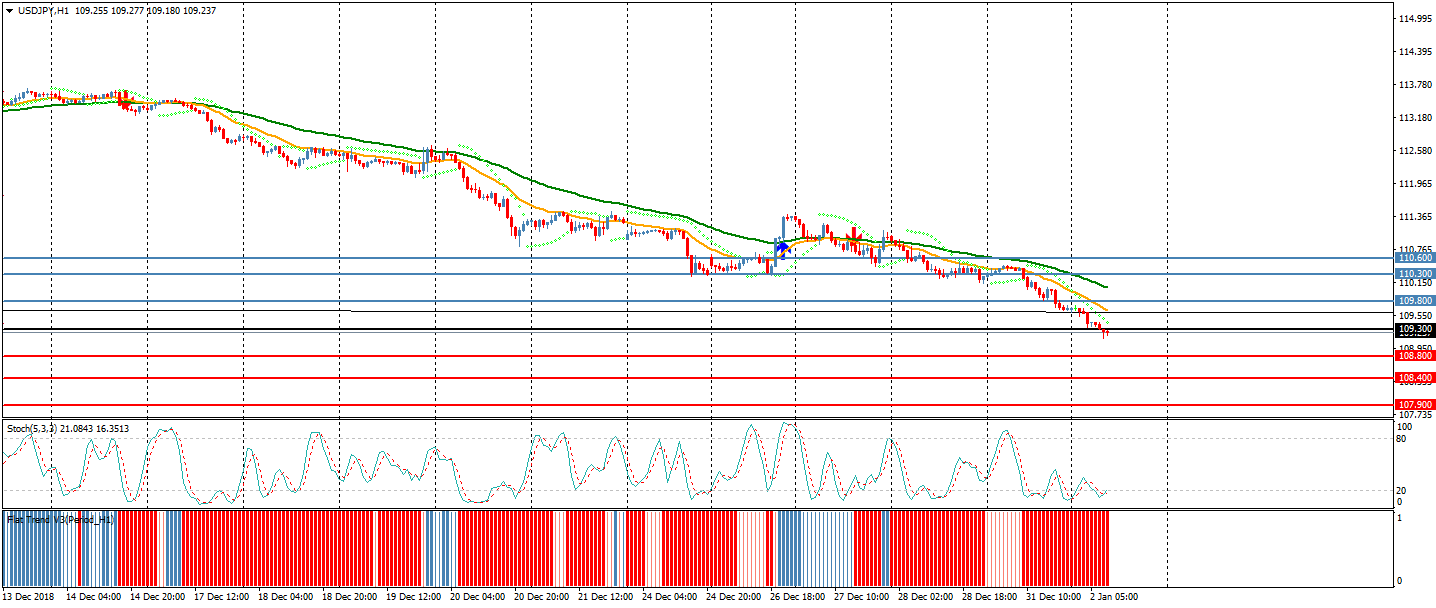Click the 109.300 black current price label
The width and height of the screenshot is (1436, 608).
[x=1415, y=330]
